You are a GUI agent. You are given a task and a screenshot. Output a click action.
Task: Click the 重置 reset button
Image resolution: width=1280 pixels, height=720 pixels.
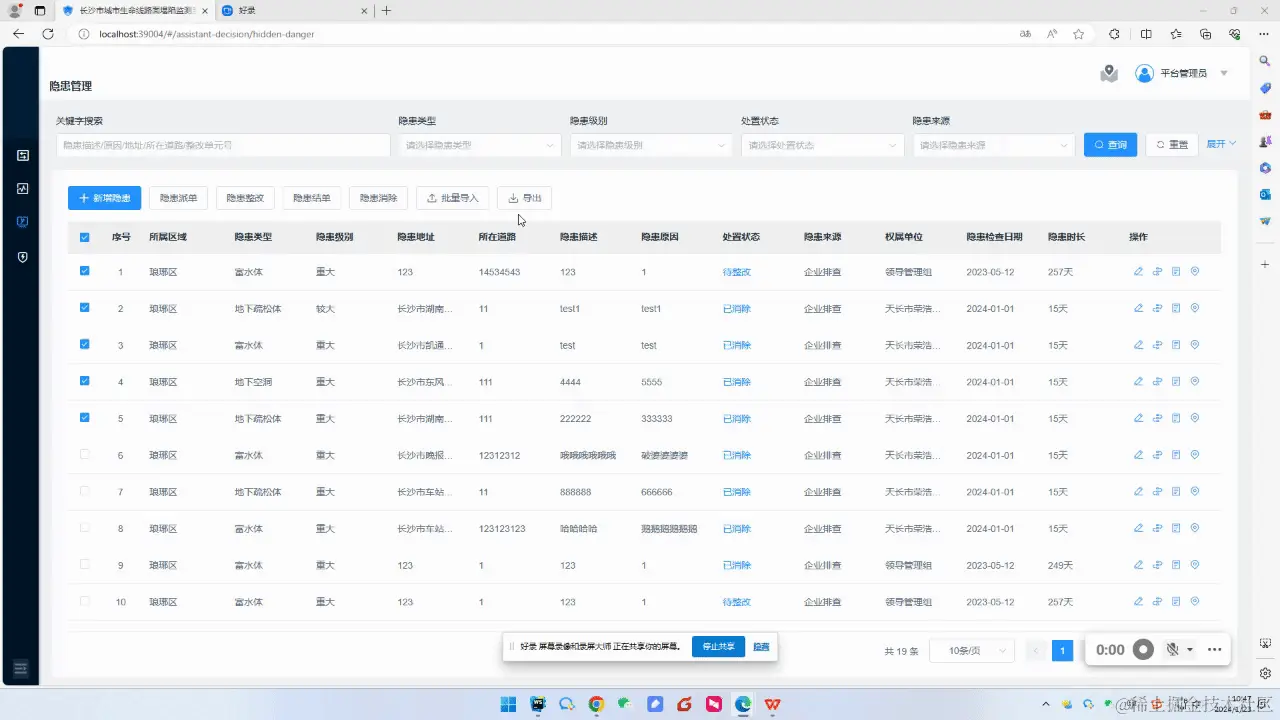(1172, 145)
